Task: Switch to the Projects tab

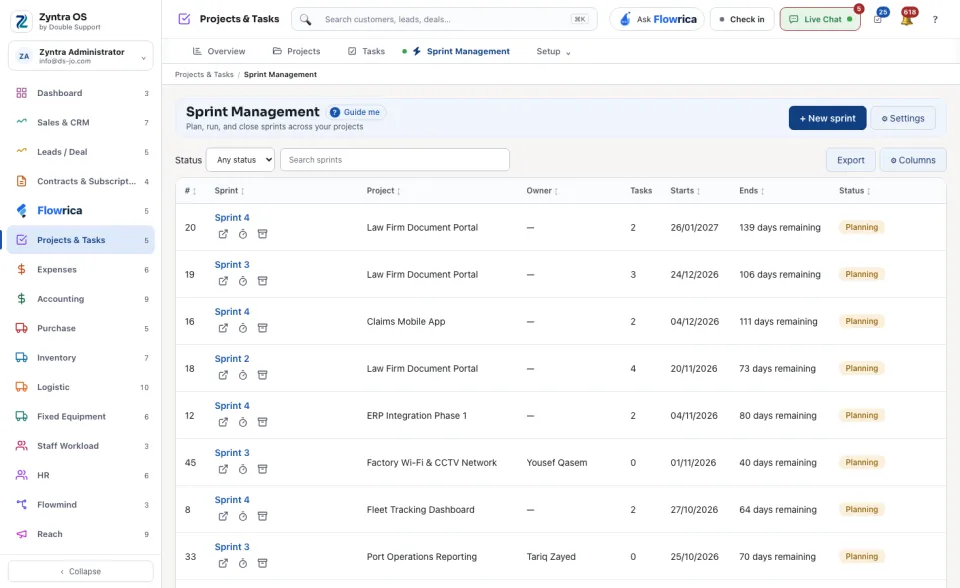Action: [296, 51]
